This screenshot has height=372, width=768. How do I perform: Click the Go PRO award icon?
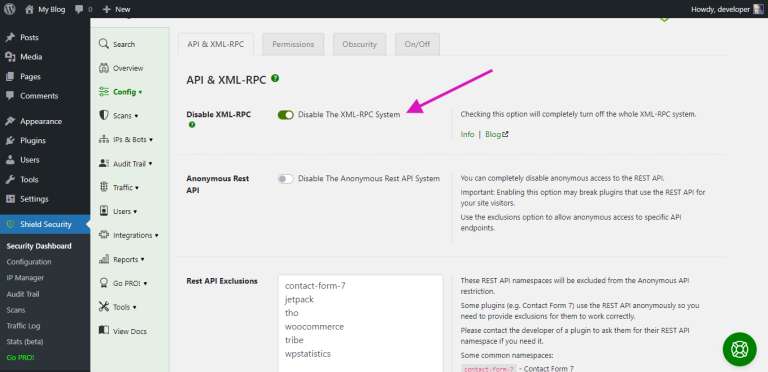click(103, 283)
